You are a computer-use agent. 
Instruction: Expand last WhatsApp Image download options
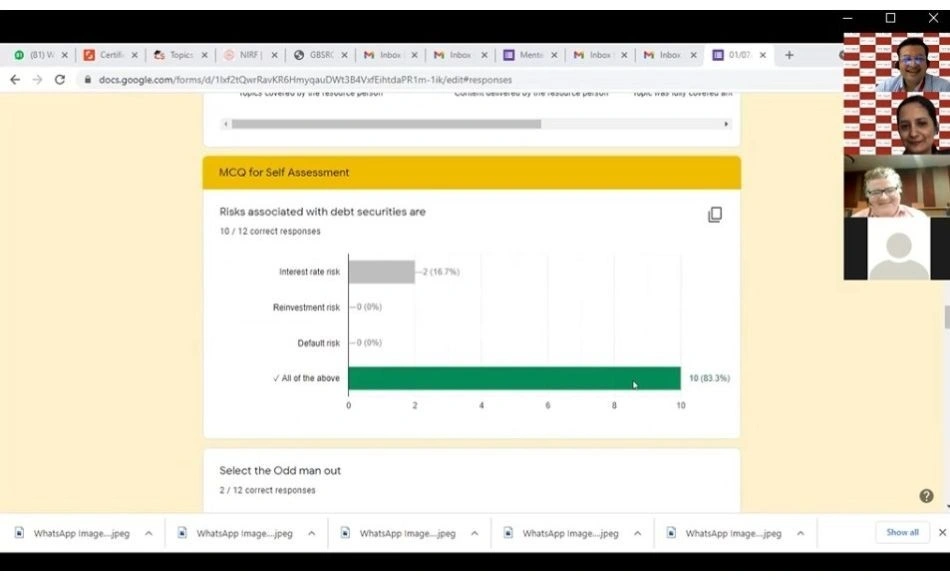pyautogui.click(x=800, y=533)
